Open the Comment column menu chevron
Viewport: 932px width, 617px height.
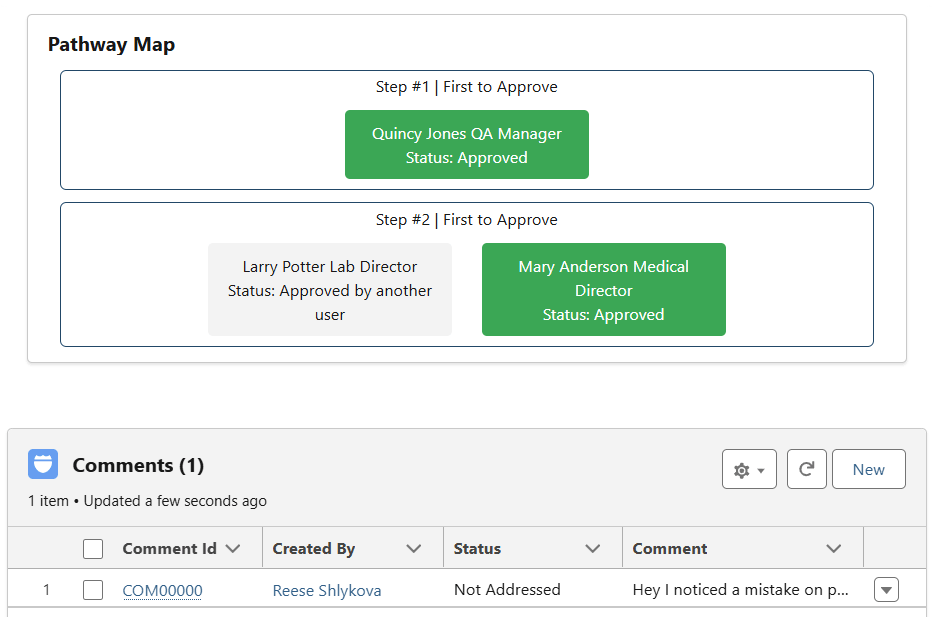(834, 549)
